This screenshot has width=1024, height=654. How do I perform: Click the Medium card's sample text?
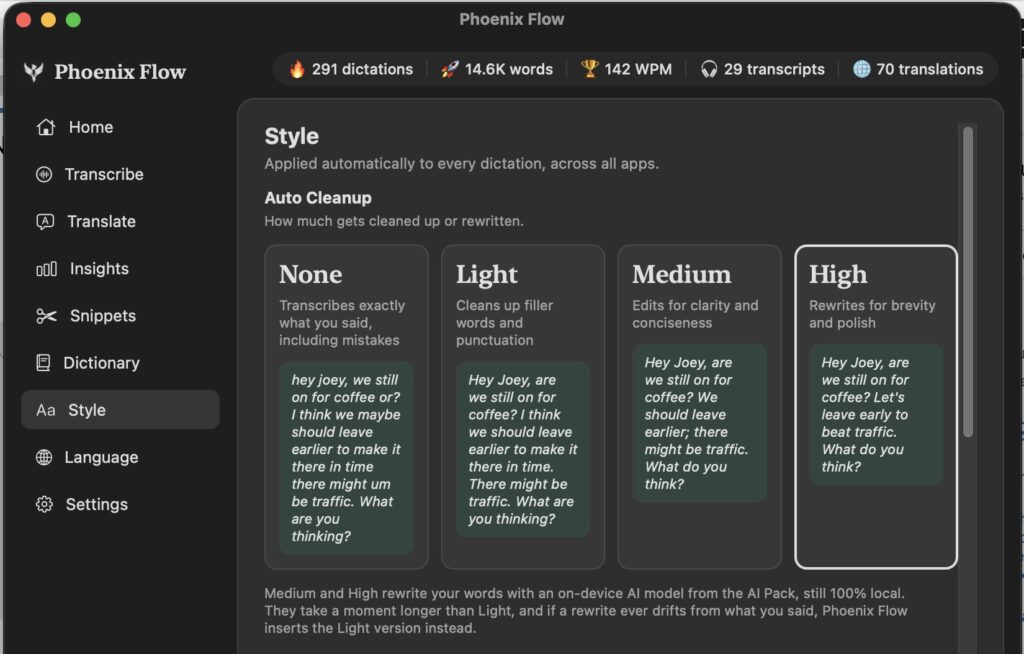(699, 423)
